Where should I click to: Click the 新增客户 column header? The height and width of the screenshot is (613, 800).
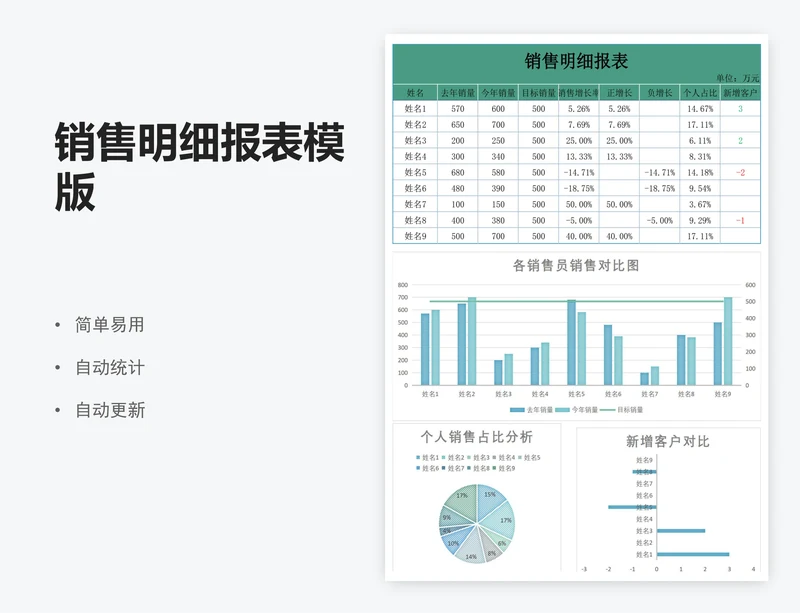(x=740, y=93)
